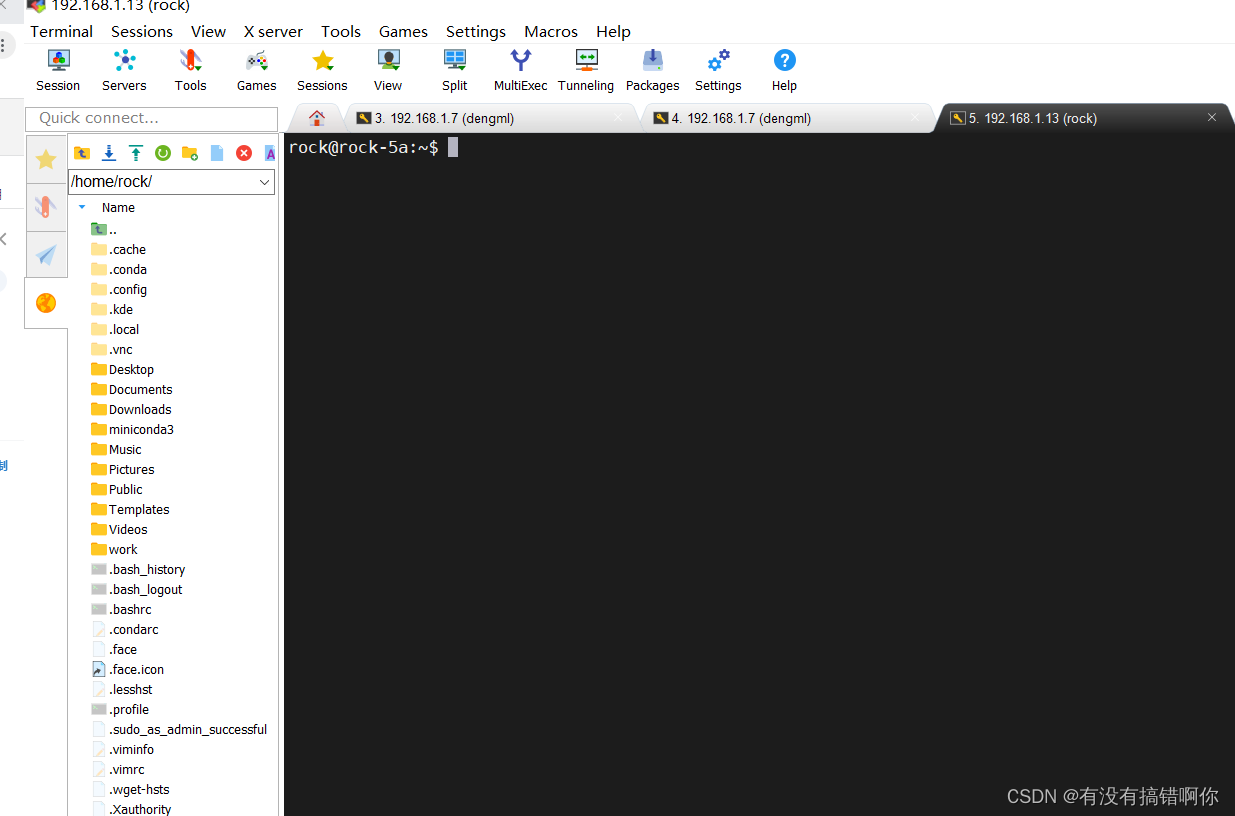Expand the remote path dropdown arrow

click(265, 182)
